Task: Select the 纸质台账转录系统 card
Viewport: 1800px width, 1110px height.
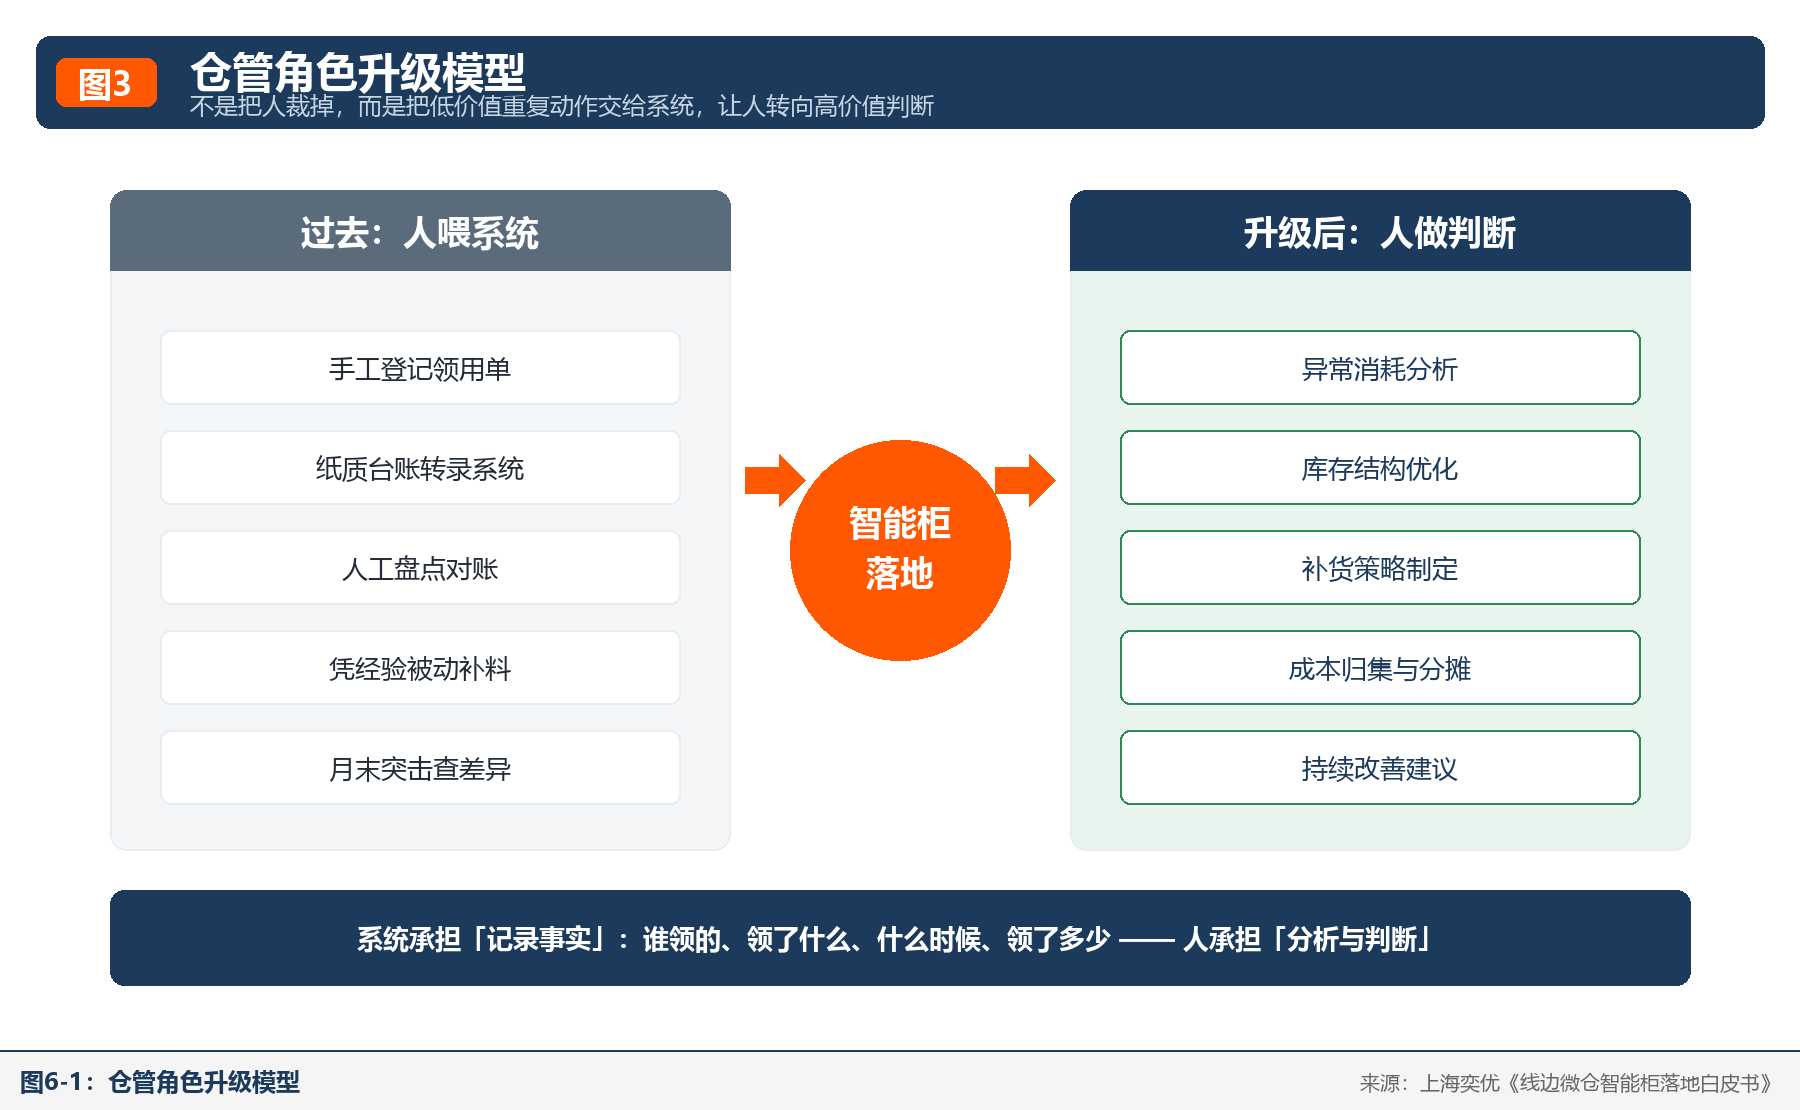Action: pyautogui.click(x=420, y=468)
